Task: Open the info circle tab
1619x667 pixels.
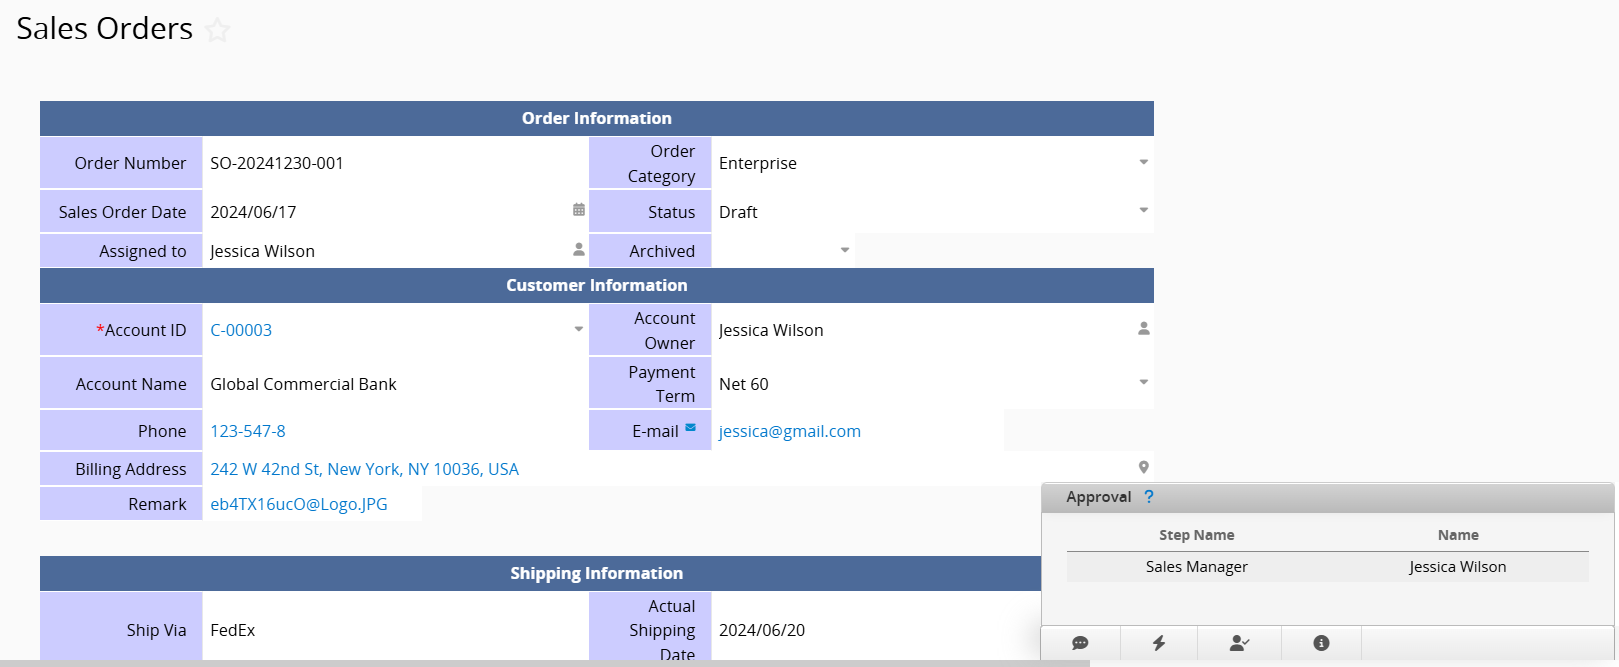Action: pos(1321,643)
